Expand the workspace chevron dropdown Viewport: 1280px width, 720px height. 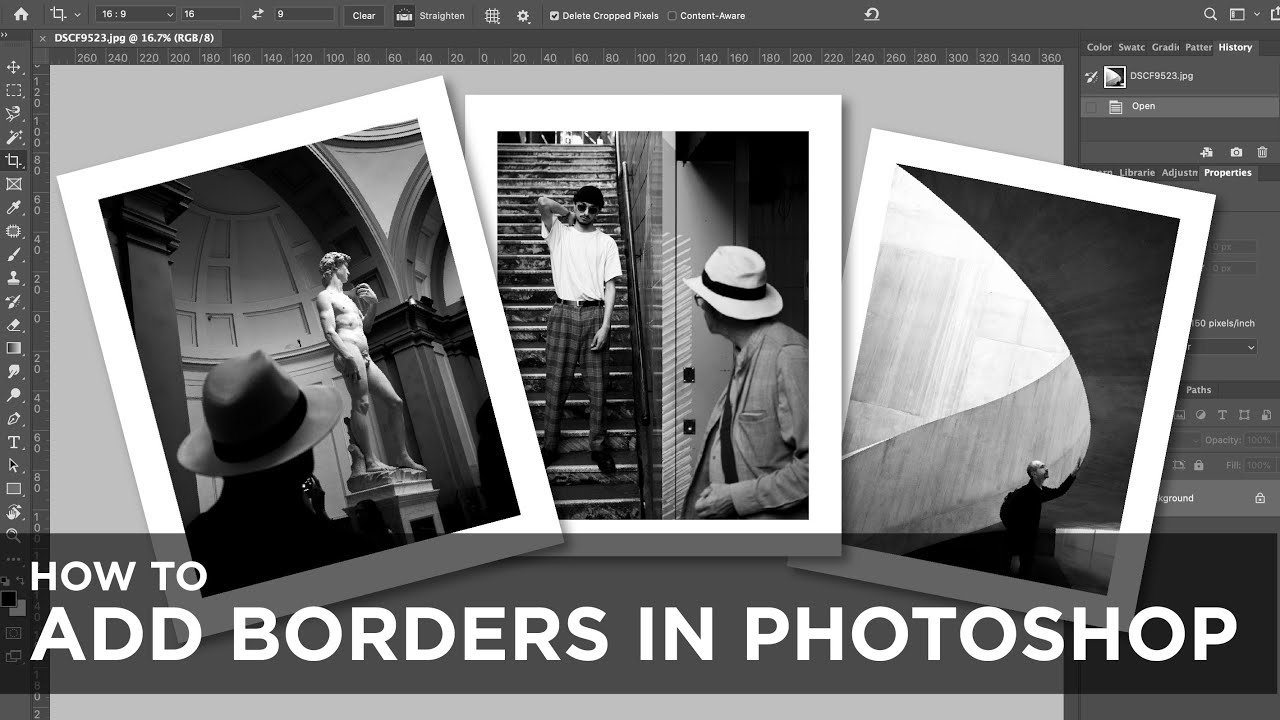pyautogui.click(x=1255, y=15)
